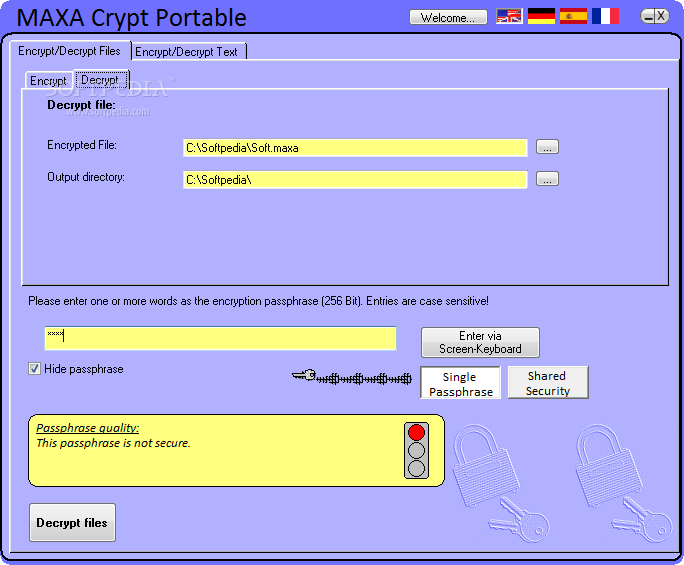Open Enter via Screen-Keyboard
684x565 pixels.
coord(480,342)
